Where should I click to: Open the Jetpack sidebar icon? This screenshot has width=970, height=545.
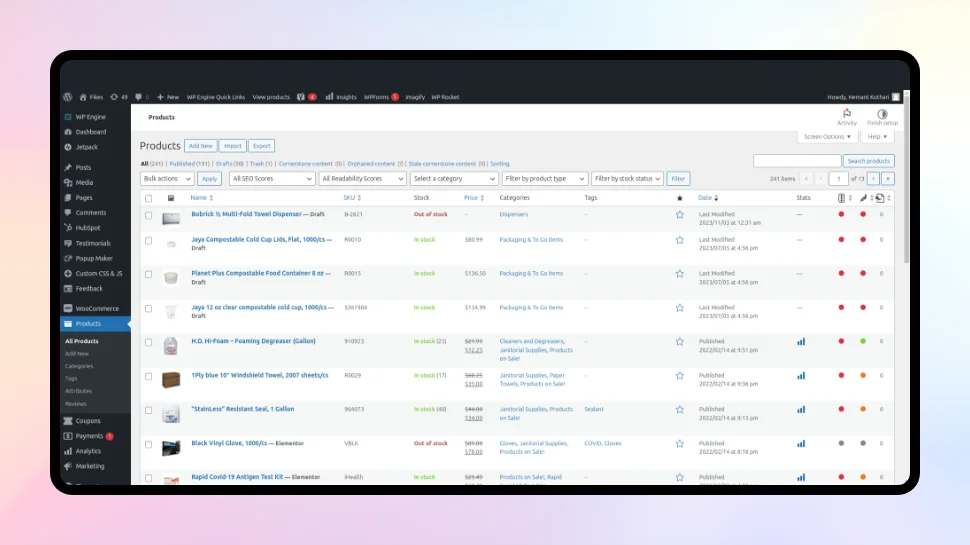point(67,147)
